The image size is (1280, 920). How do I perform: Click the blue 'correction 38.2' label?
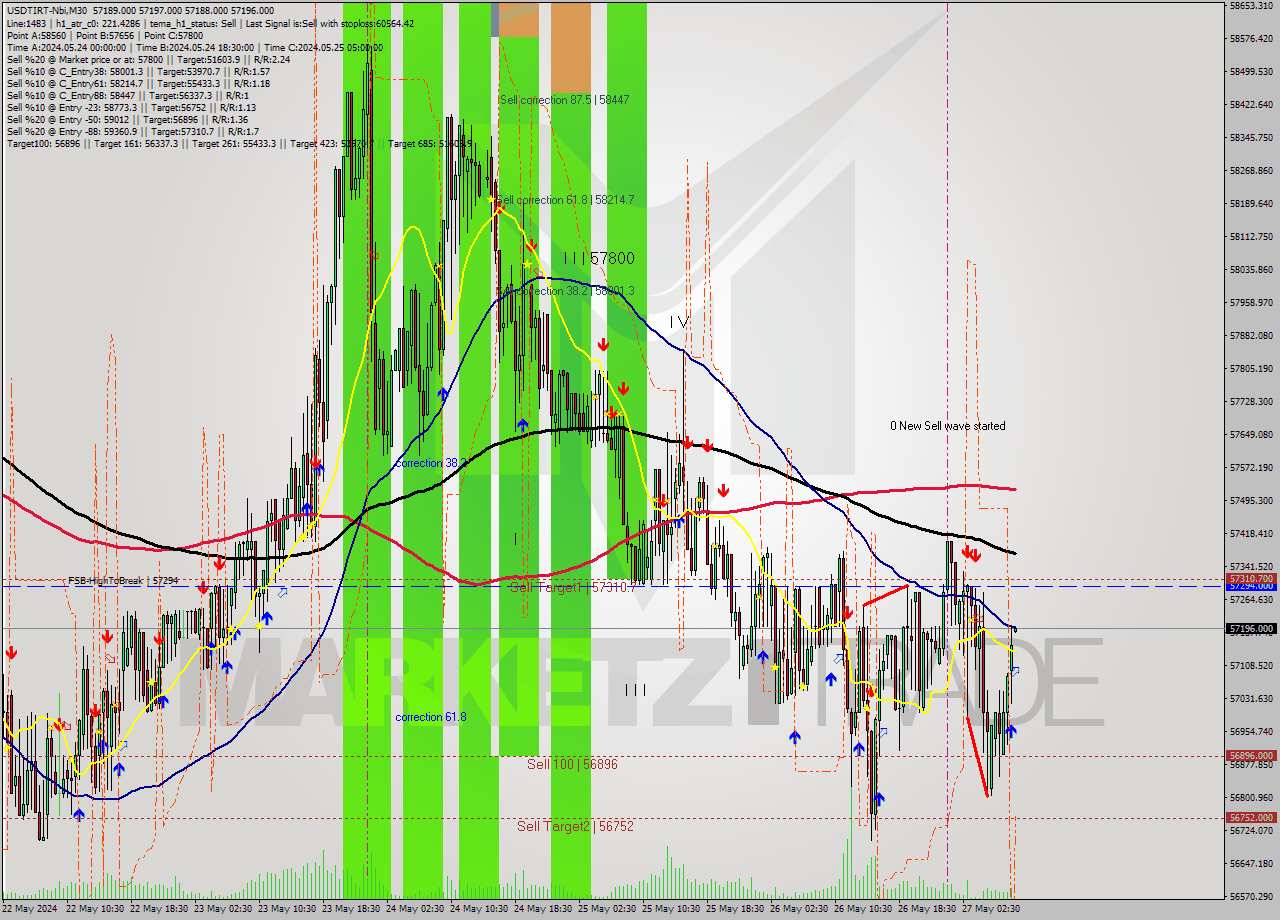point(431,463)
